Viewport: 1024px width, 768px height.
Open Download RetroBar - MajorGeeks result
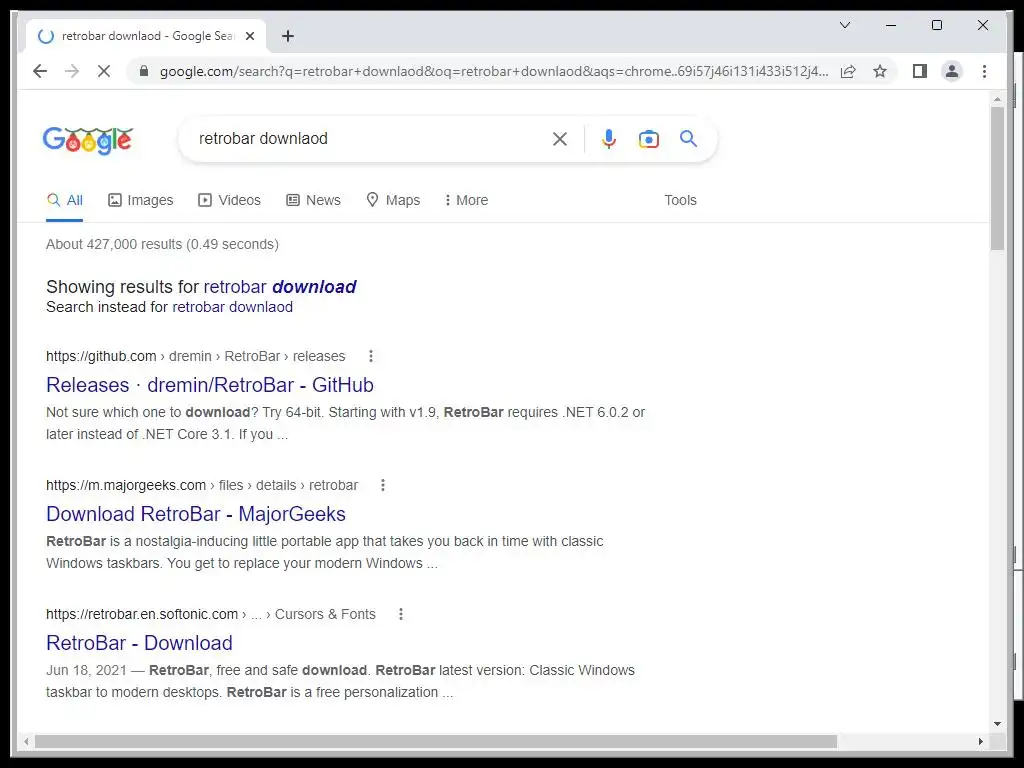click(196, 514)
